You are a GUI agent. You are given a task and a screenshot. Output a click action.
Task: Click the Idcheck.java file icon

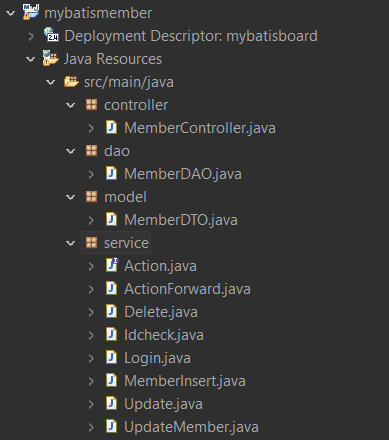tap(111, 334)
